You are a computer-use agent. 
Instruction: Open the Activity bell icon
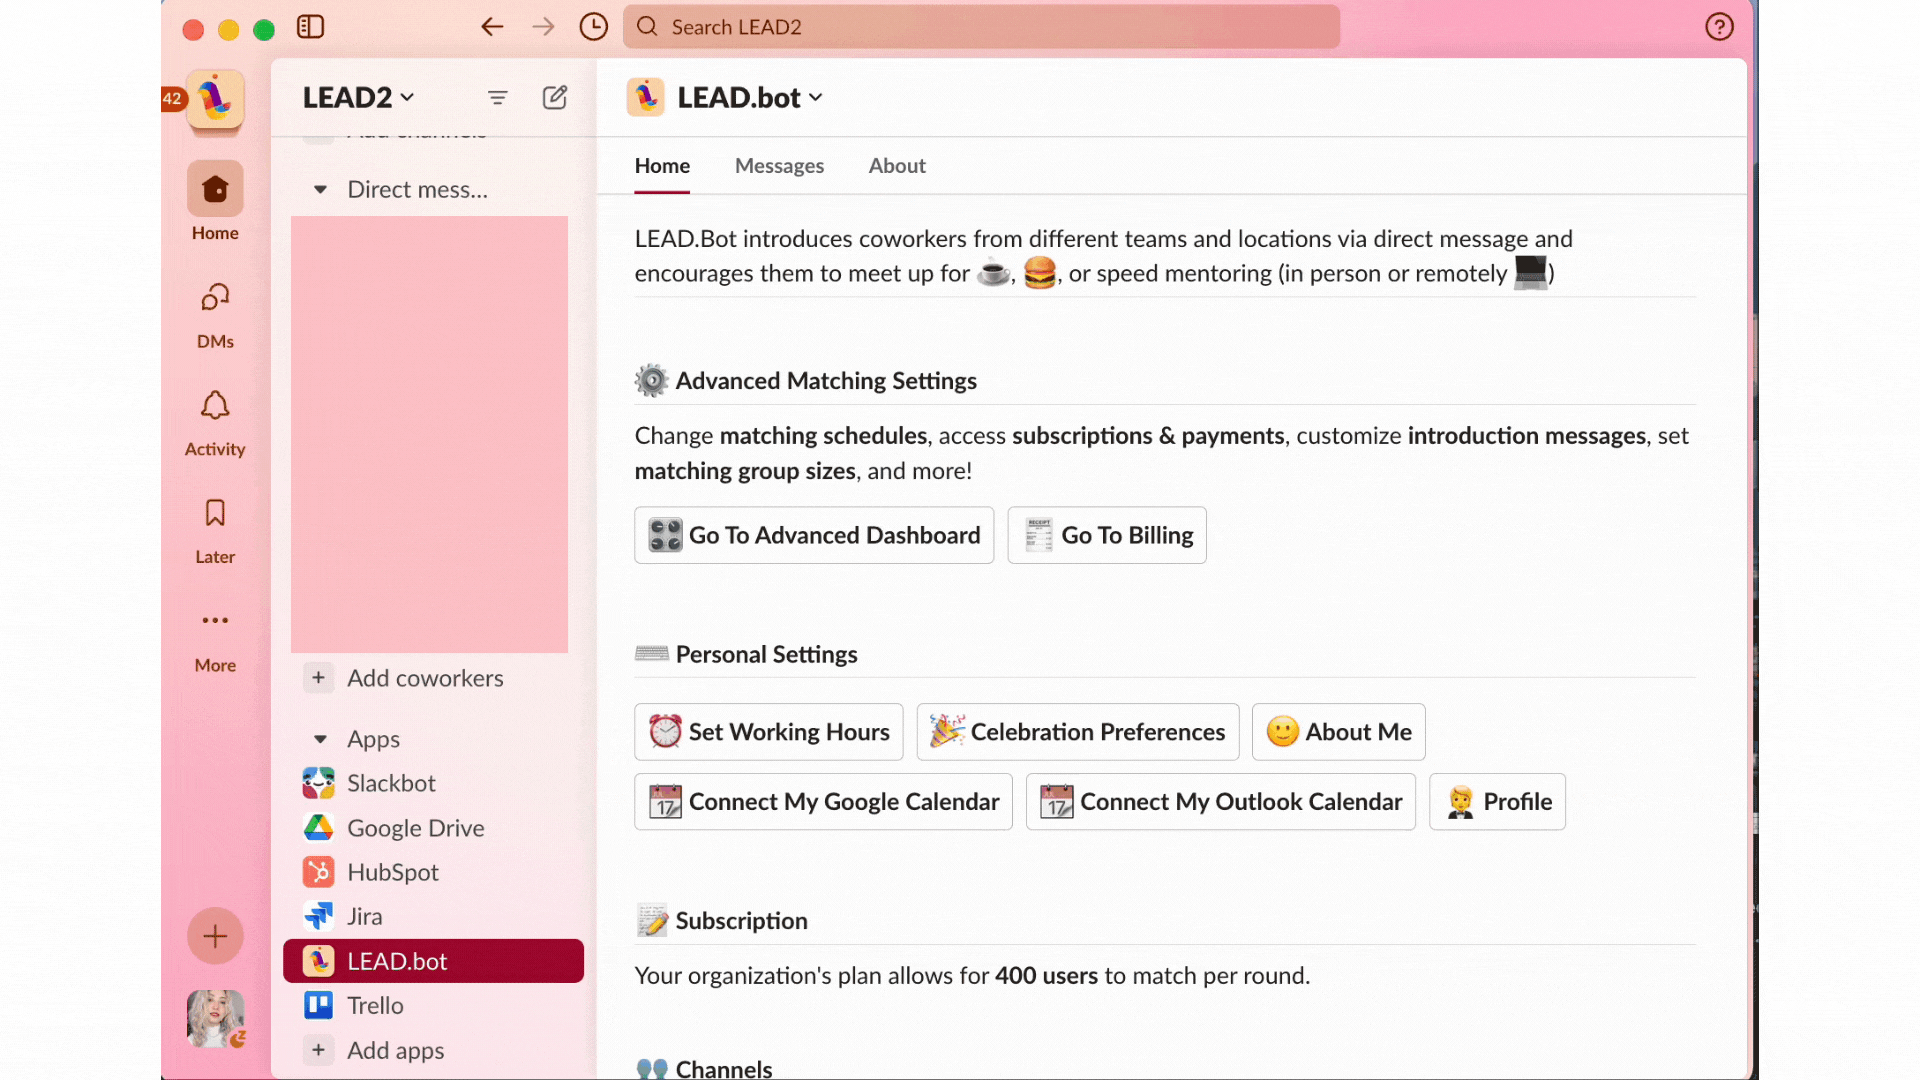tap(214, 407)
